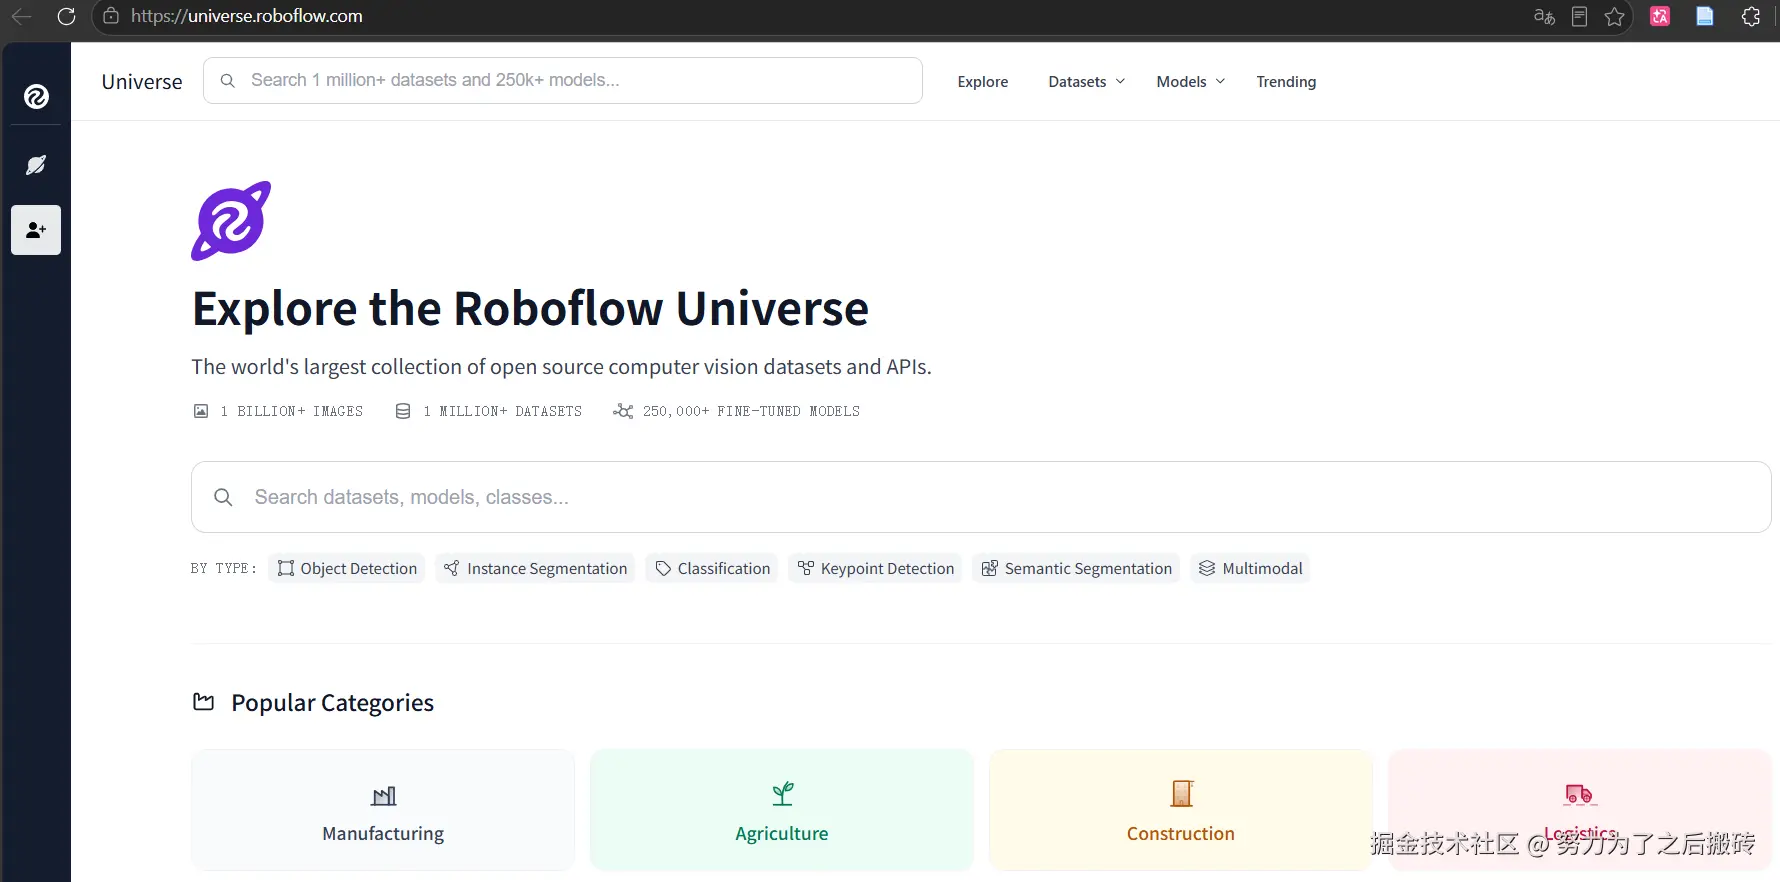Viewport: 1780px width, 882px height.
Task: Open the Explore nav item
Action: [x=983, y=82]
